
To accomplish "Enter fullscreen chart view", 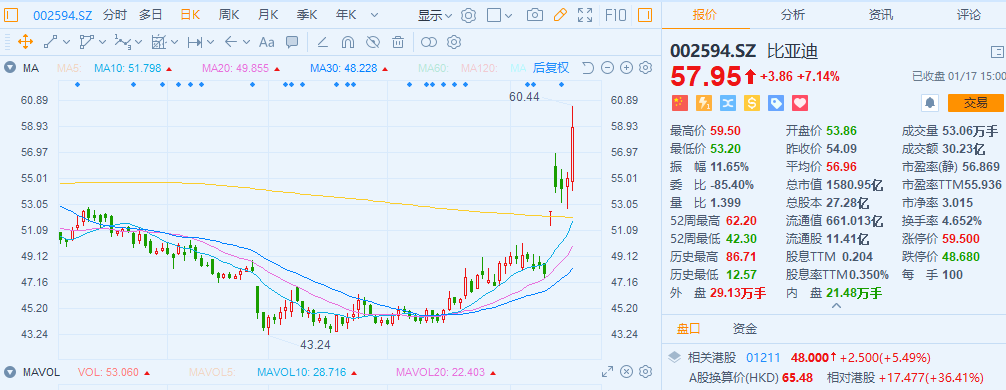I will coord(585,15).
